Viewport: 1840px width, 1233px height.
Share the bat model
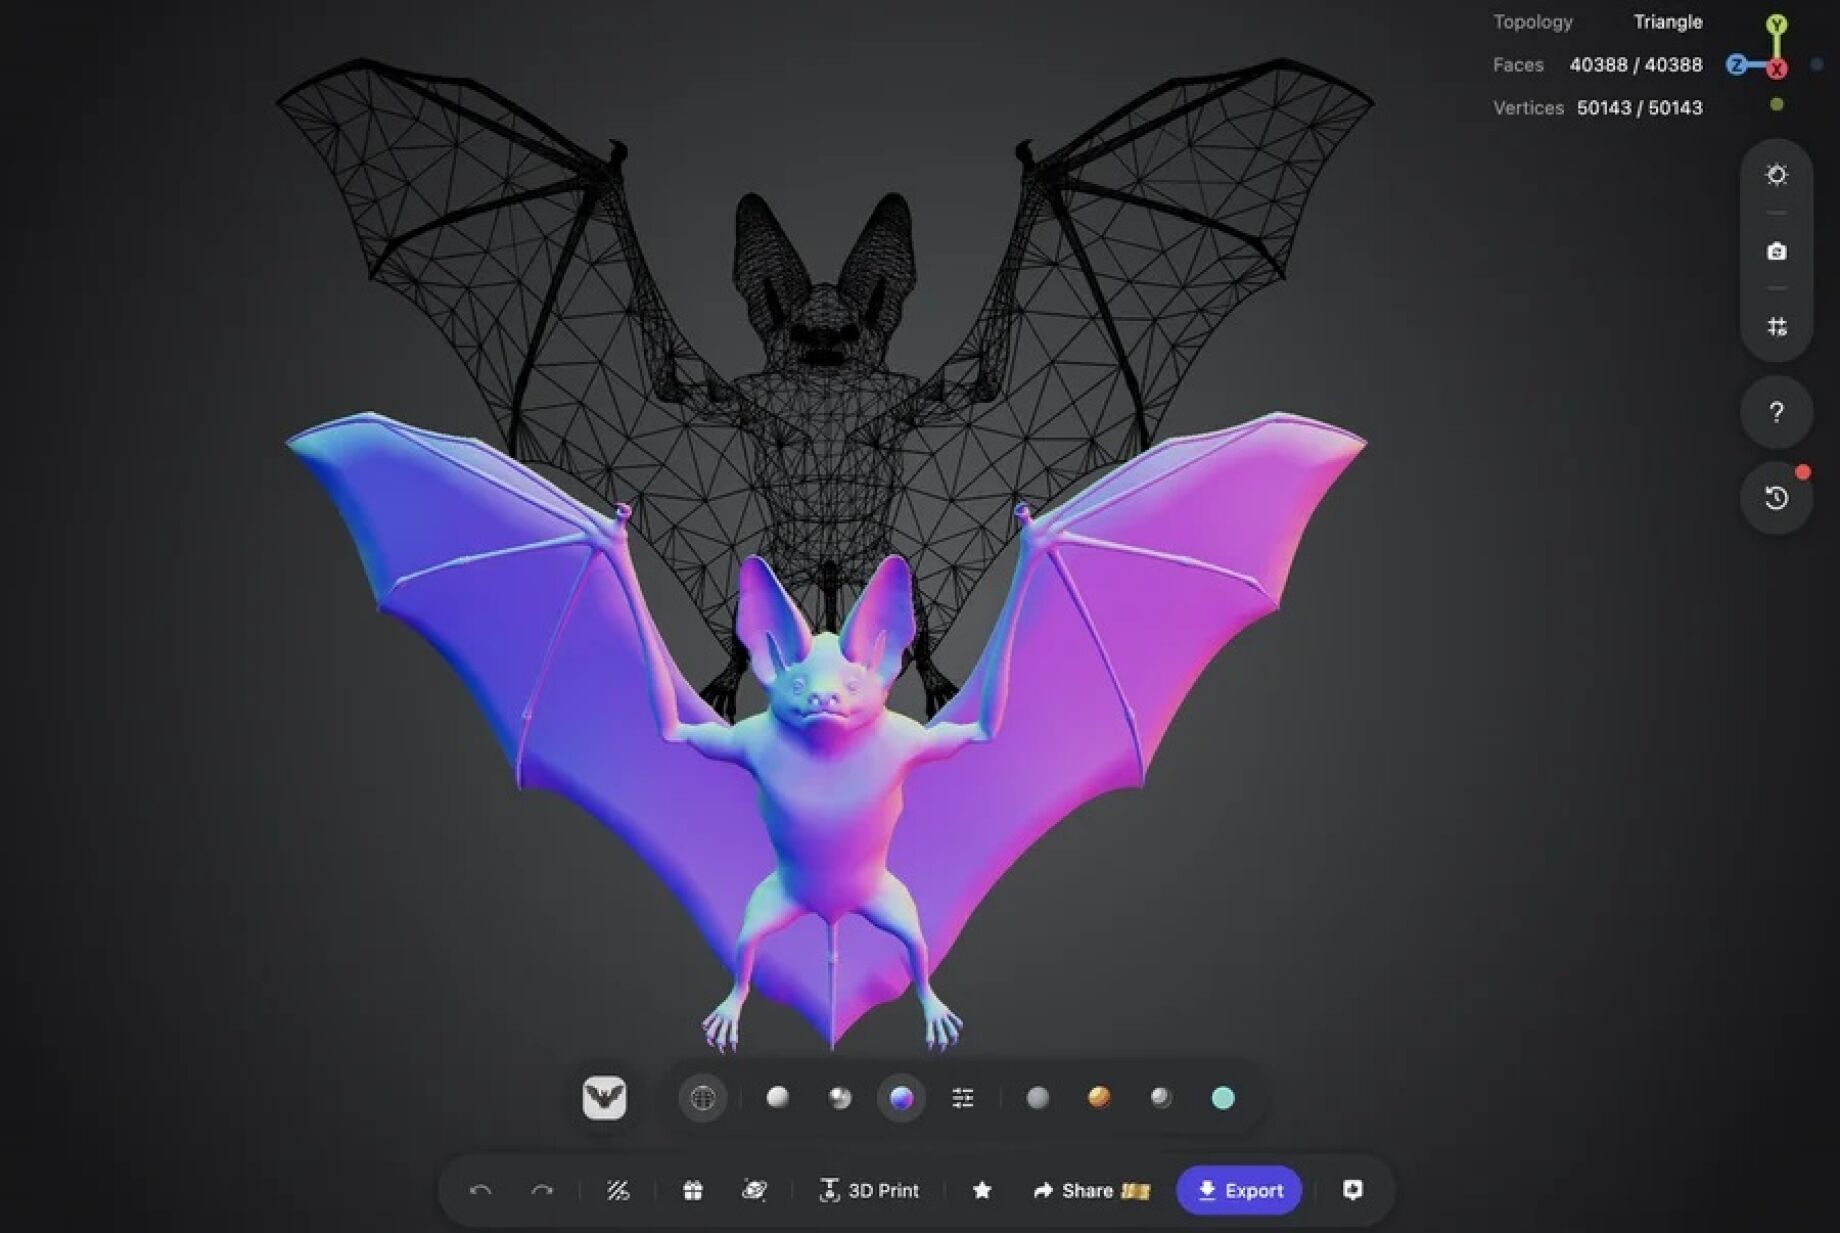click(x=1091, y=1190)
